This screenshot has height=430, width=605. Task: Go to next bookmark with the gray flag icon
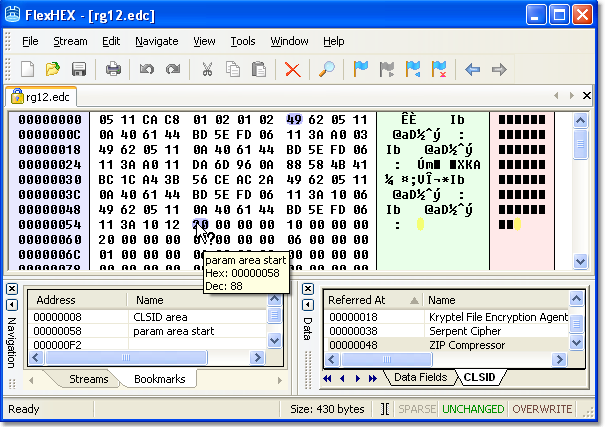[387, 69]
